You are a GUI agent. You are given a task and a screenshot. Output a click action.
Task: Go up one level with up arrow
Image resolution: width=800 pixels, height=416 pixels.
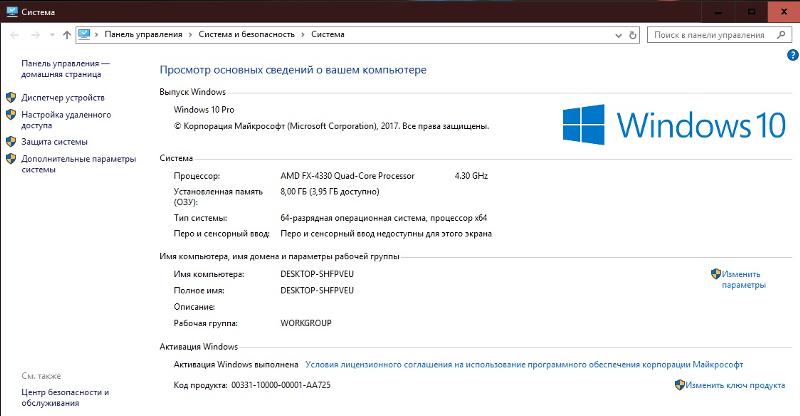coord(67,35)
